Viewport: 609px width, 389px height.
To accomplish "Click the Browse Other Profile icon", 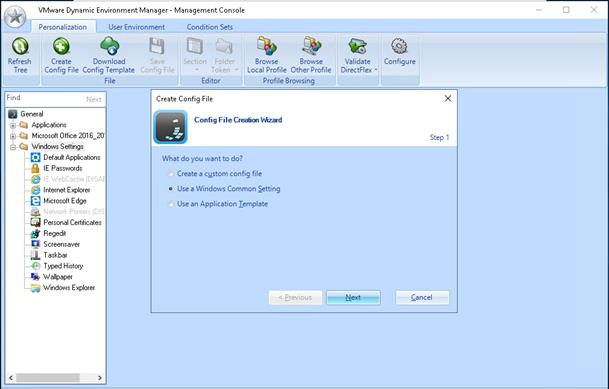I will tap(311, 46).
